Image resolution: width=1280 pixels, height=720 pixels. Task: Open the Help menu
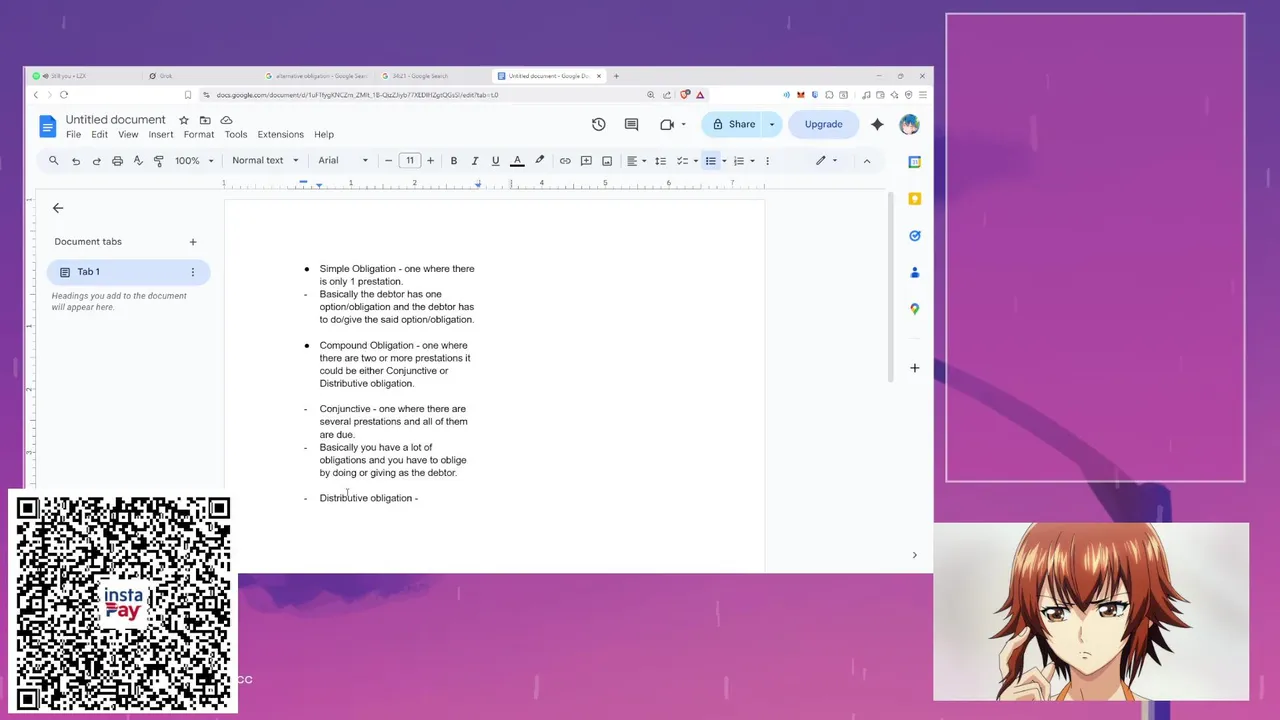click(324, 134)
